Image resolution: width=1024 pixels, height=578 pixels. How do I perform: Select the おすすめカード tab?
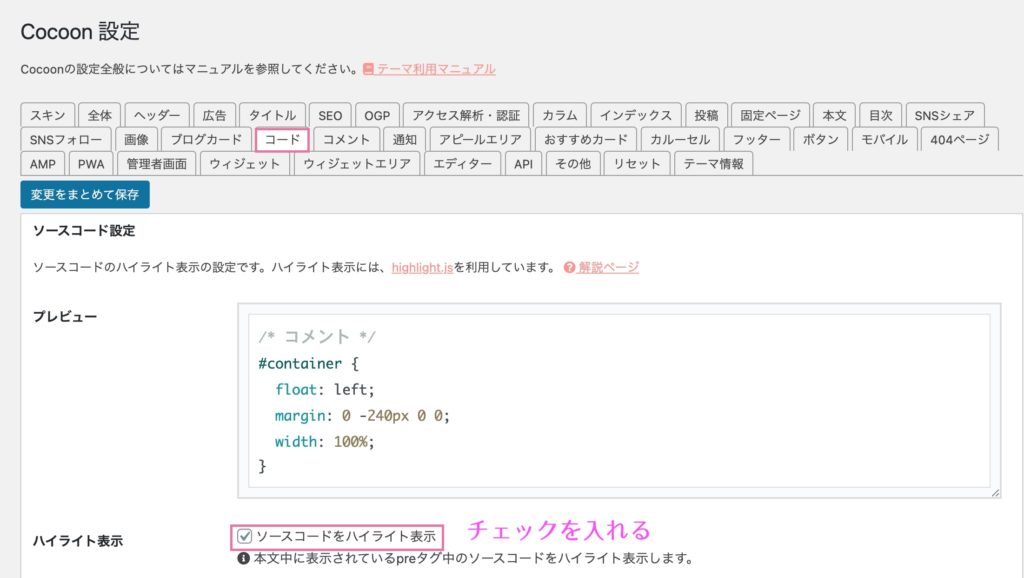[585, 139]
